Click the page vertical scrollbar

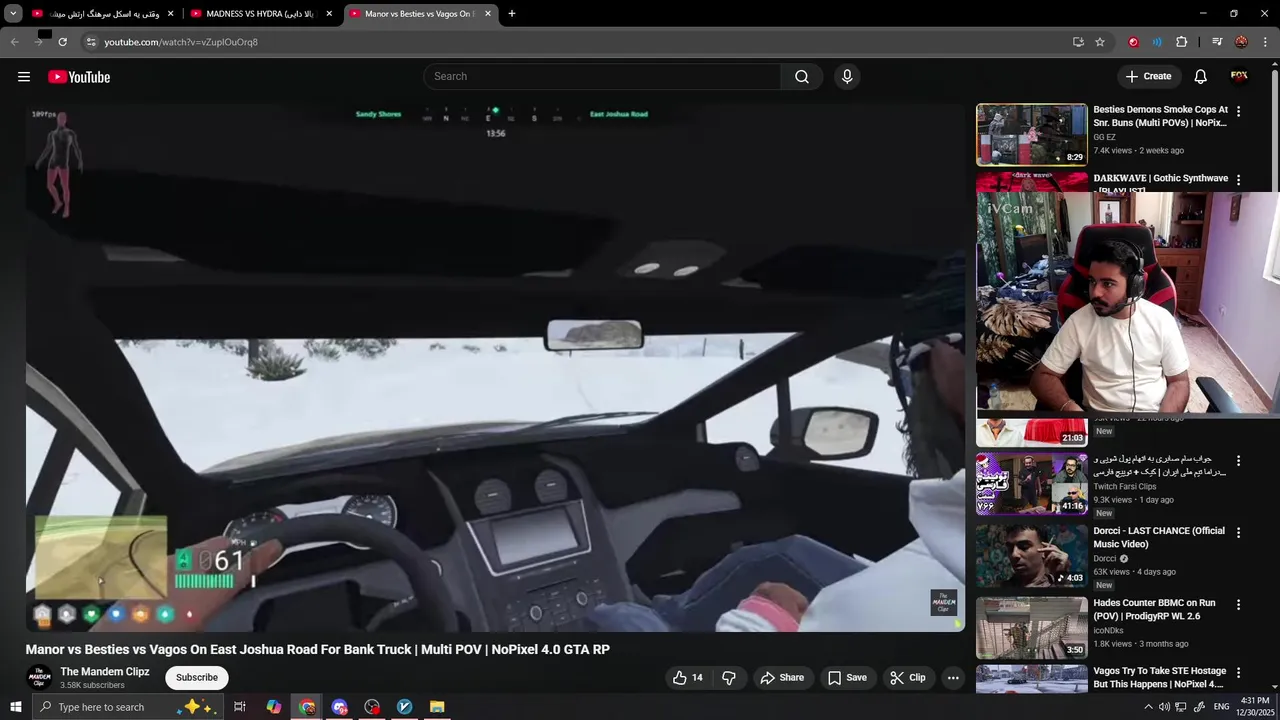coord(1274,130)
